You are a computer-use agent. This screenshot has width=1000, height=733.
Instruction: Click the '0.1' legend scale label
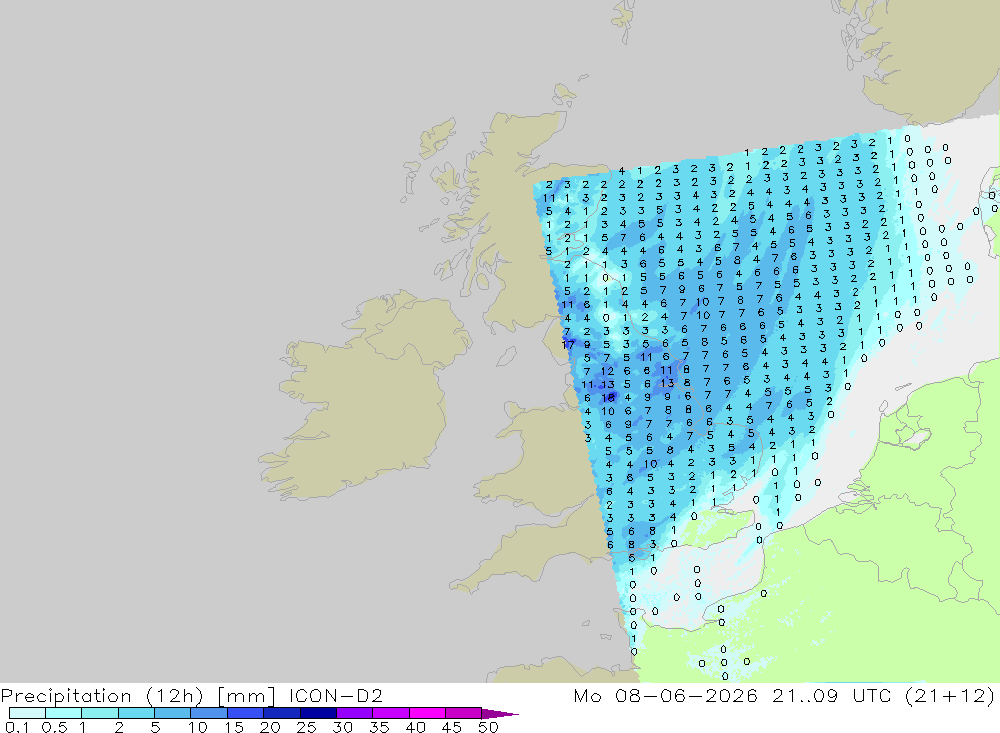(17, 727)
